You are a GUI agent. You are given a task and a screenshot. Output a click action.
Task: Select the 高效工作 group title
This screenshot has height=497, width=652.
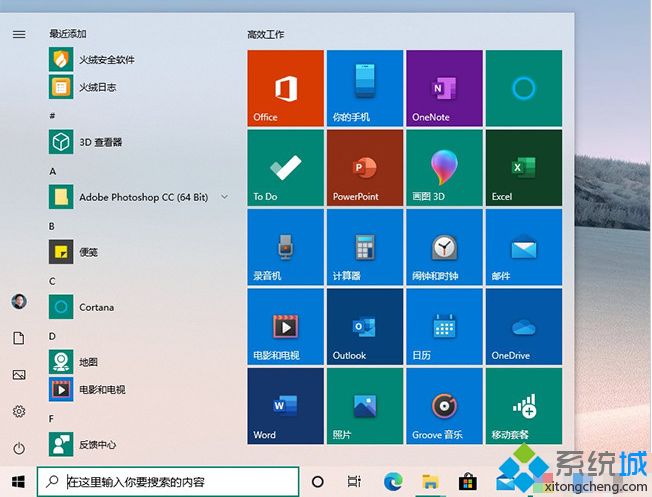pyautogui.click(x=266, y=35)
